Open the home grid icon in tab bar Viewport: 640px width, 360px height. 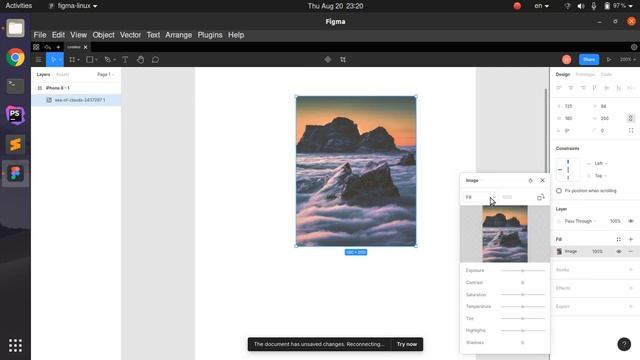click(36, 47)
